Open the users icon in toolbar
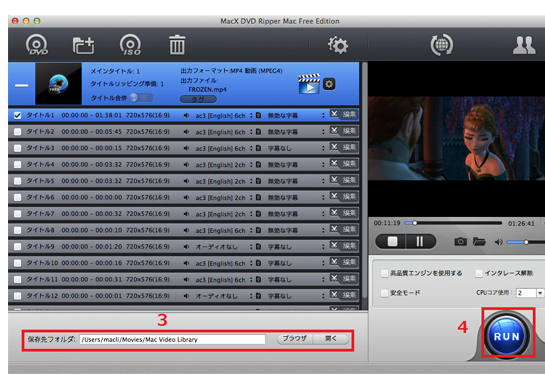Screen dimensions: 545x388 tap(524, 45)
